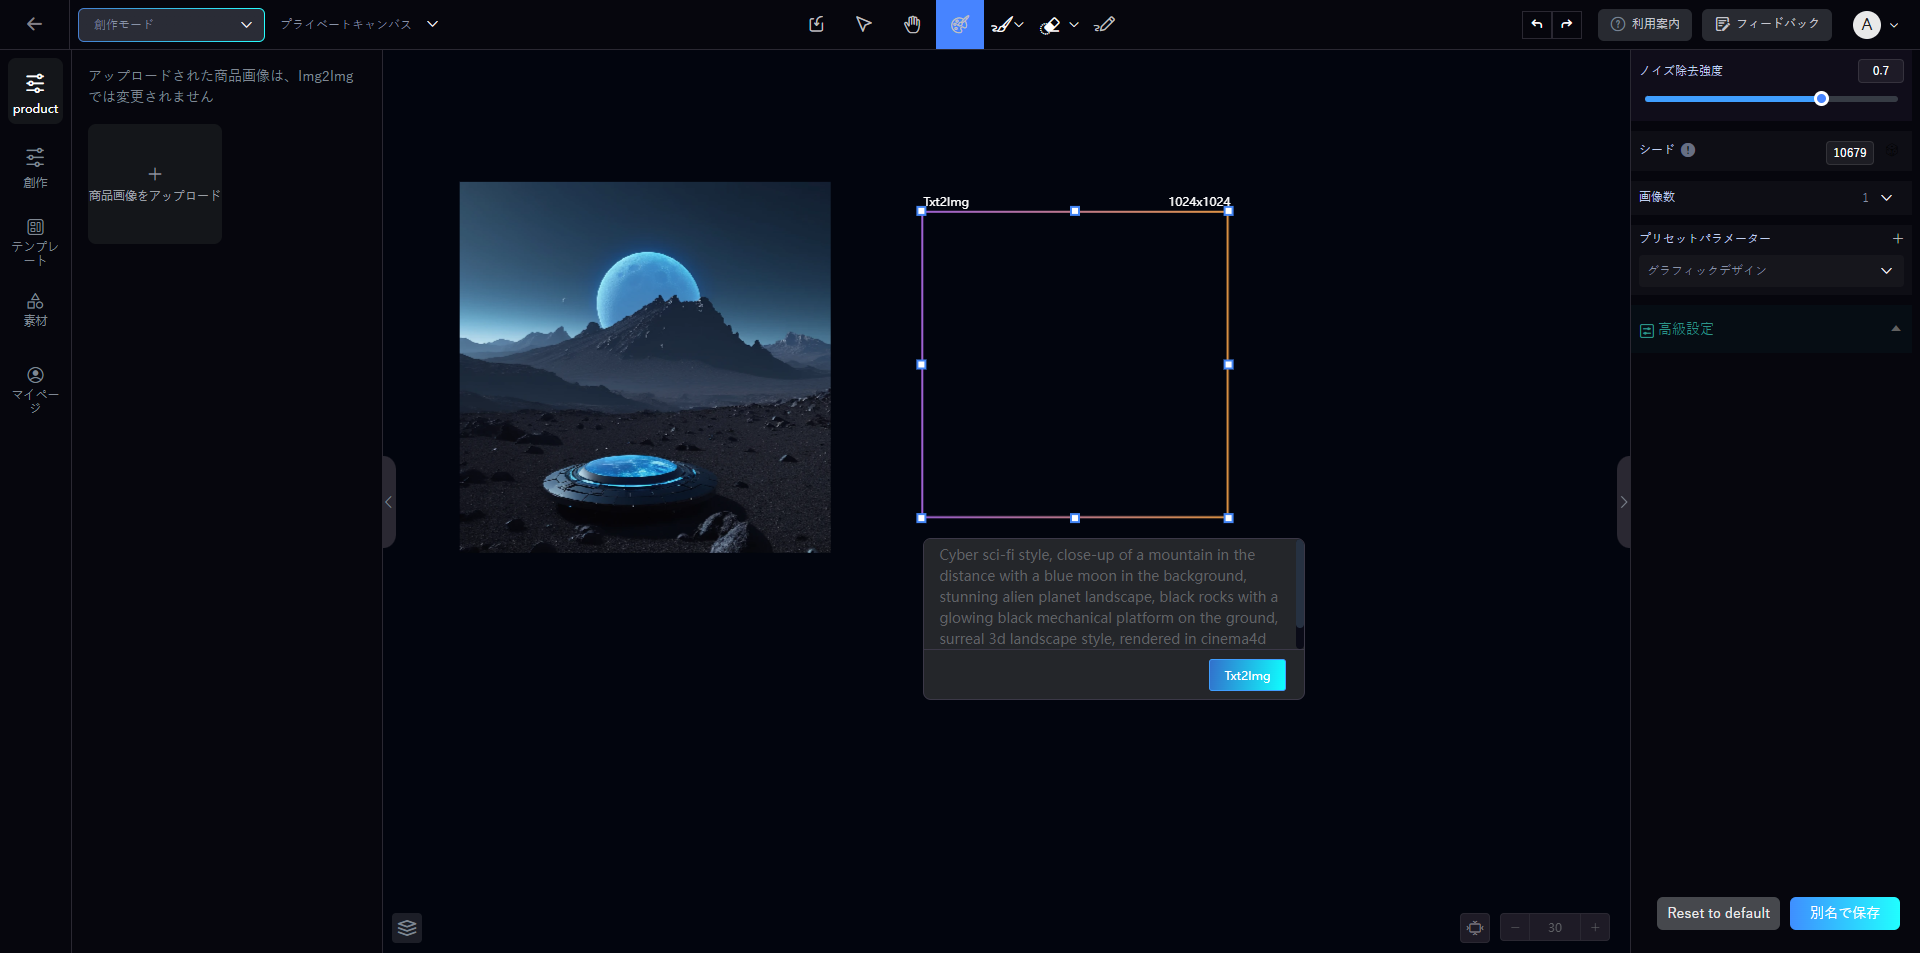1920x953 pixels.
Task: Collapse the left panel with arrow handle
Action: click(x=389, y=502)
